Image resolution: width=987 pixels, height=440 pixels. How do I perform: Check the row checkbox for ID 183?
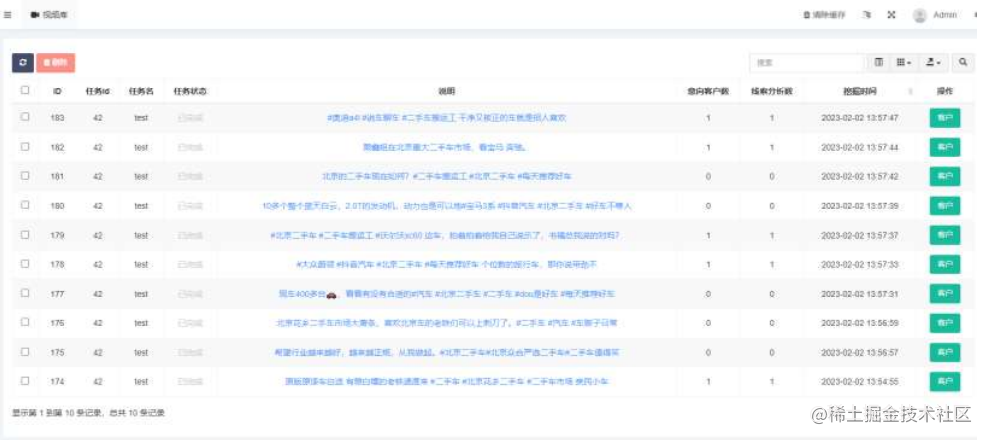pyautogui.click(x=25, y=117)
